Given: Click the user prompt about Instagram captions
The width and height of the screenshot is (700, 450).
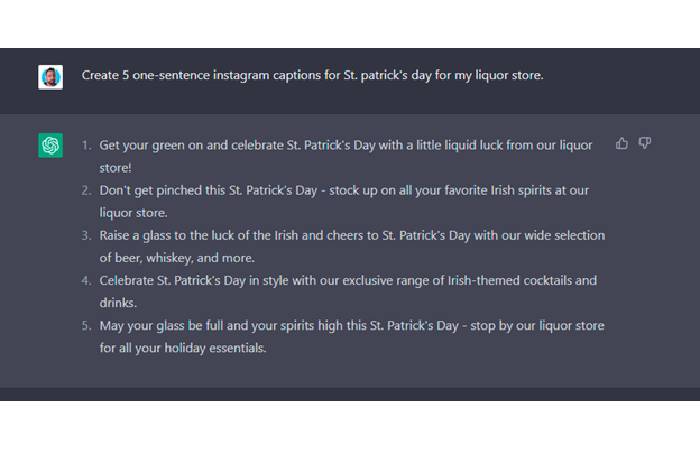Looking at the screenshot, I should 312,75.
